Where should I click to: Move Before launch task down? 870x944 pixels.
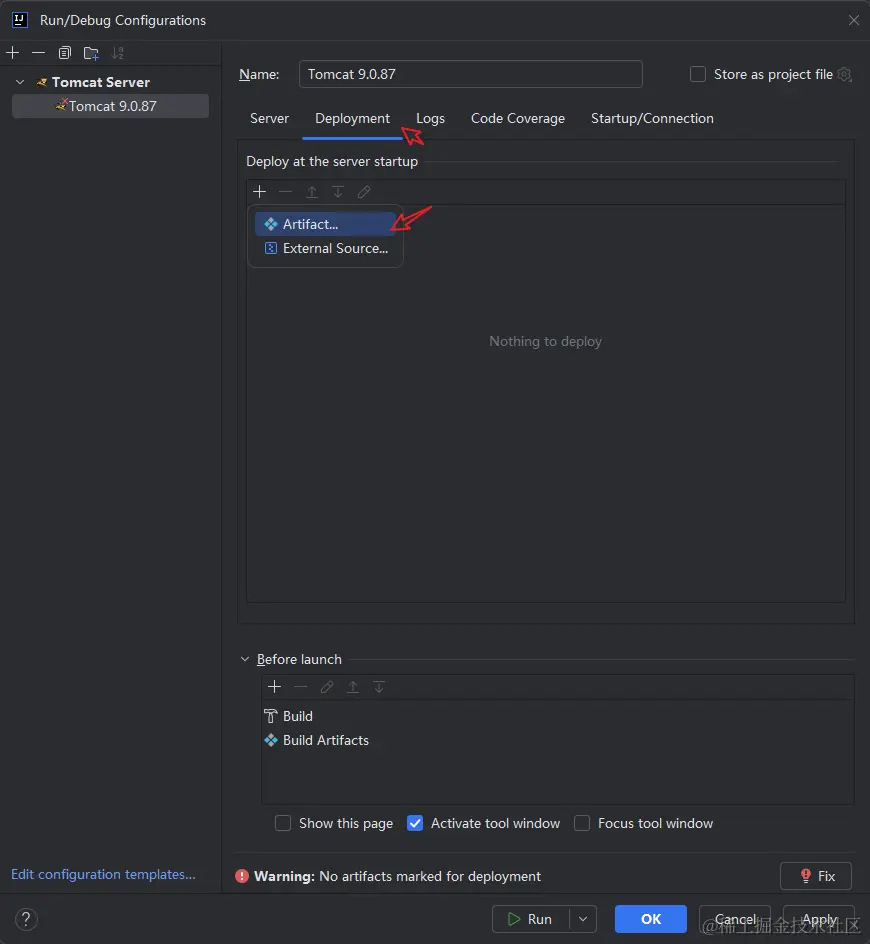(x=379, y=686)
